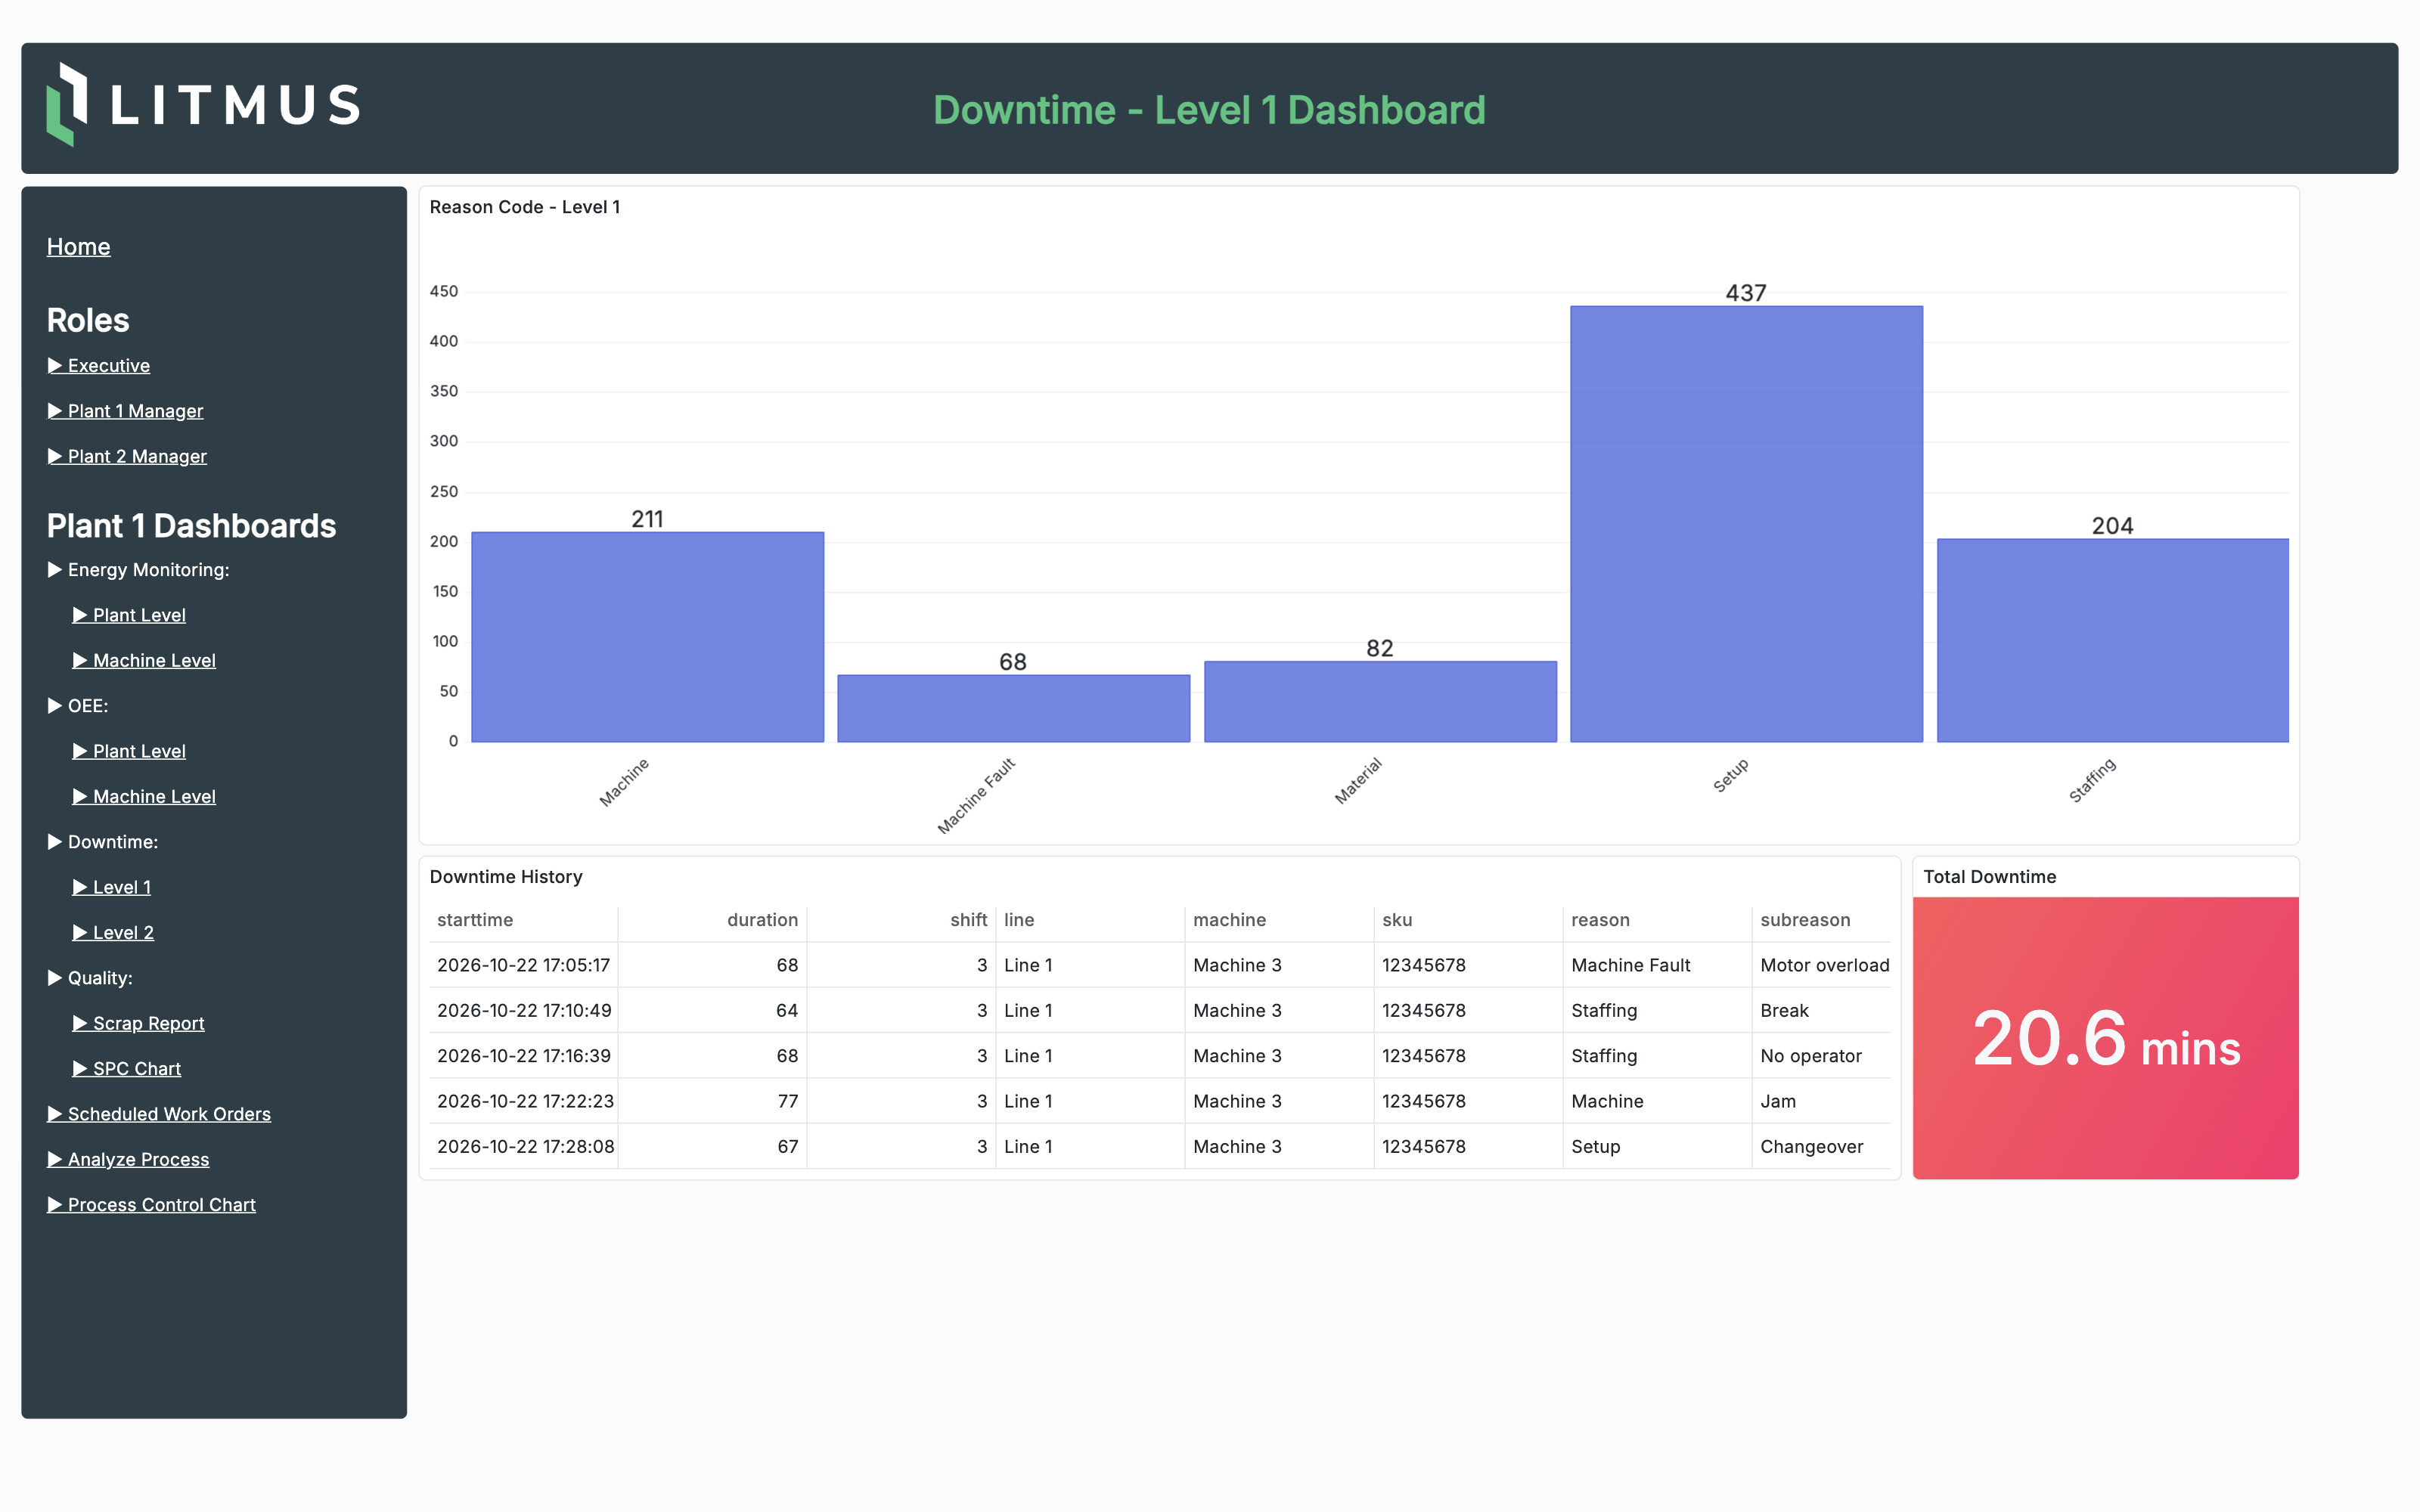Click the Setup bar showing 437
2420x1512 pixels.
point(1746,524)
